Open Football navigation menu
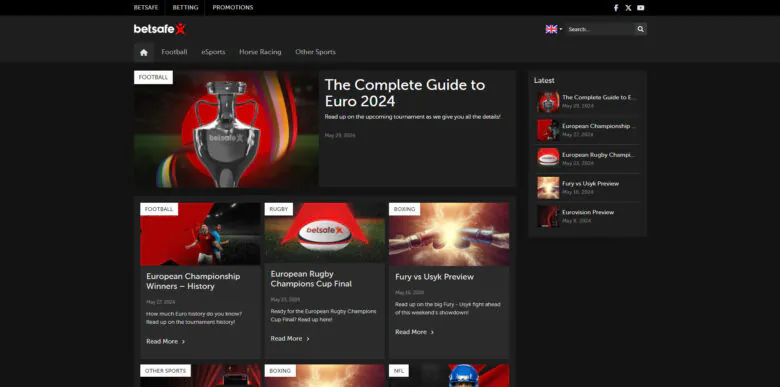 [x=174, y=52]
